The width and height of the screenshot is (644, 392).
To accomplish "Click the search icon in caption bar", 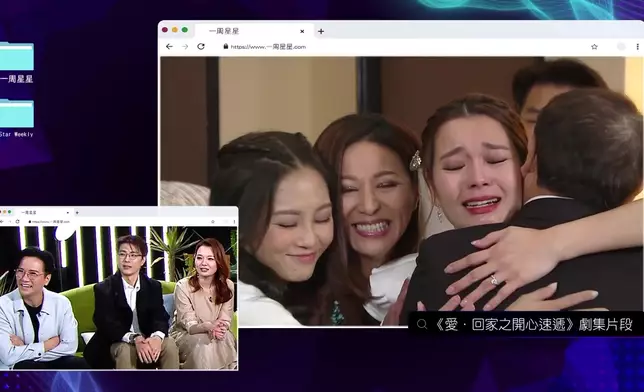I will click(422, 325).
